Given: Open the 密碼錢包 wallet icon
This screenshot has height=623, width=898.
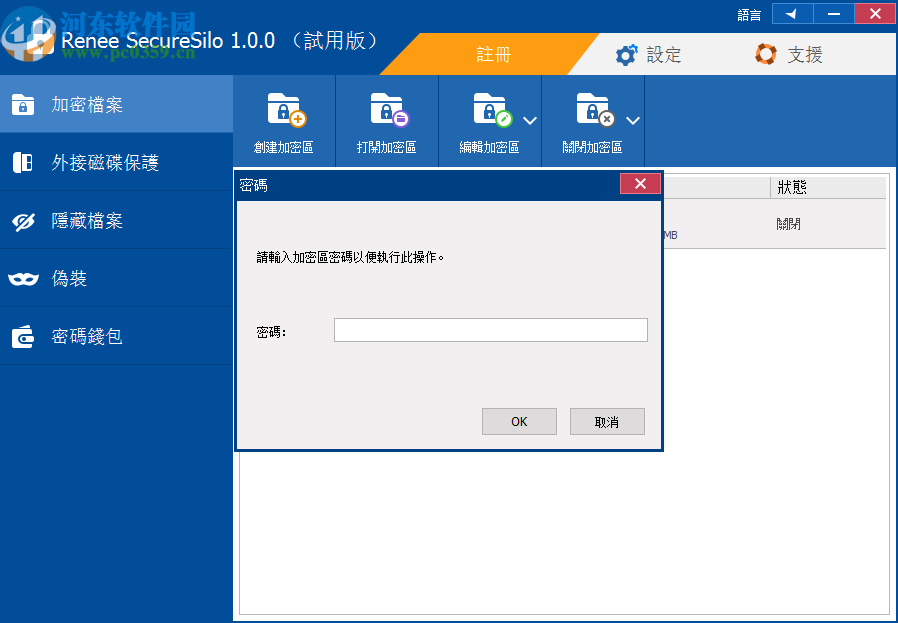Looking at the screenshot, I should coord(22,336).
